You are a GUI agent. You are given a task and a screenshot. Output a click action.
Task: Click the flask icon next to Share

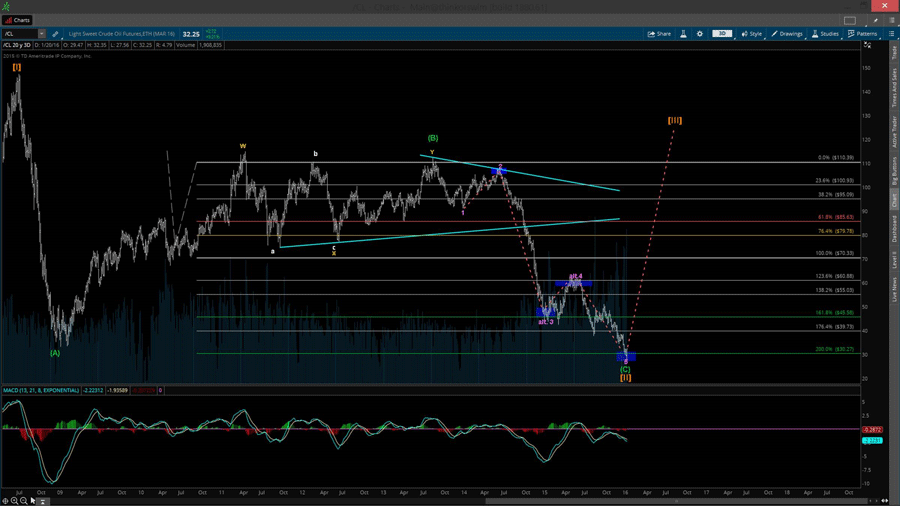(684, 34)
